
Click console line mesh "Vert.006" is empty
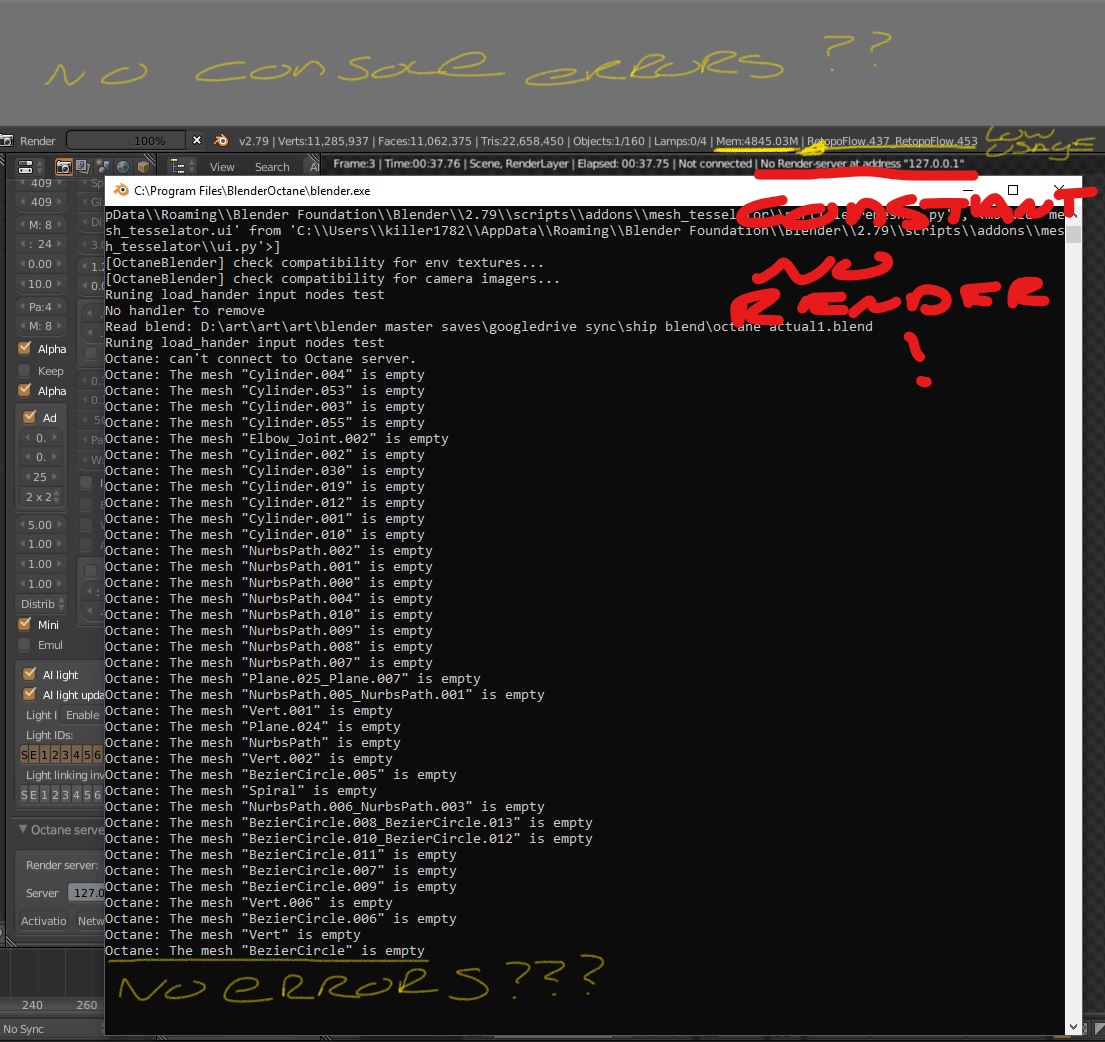point(248,903)
